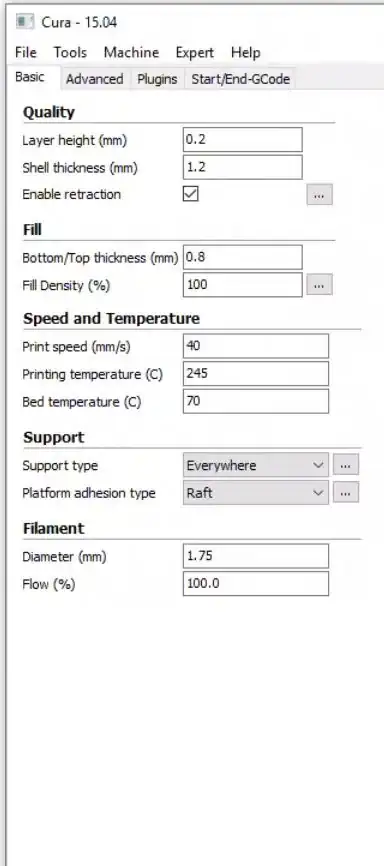Expand the Support type dropdown

click(x=256, y=465)
